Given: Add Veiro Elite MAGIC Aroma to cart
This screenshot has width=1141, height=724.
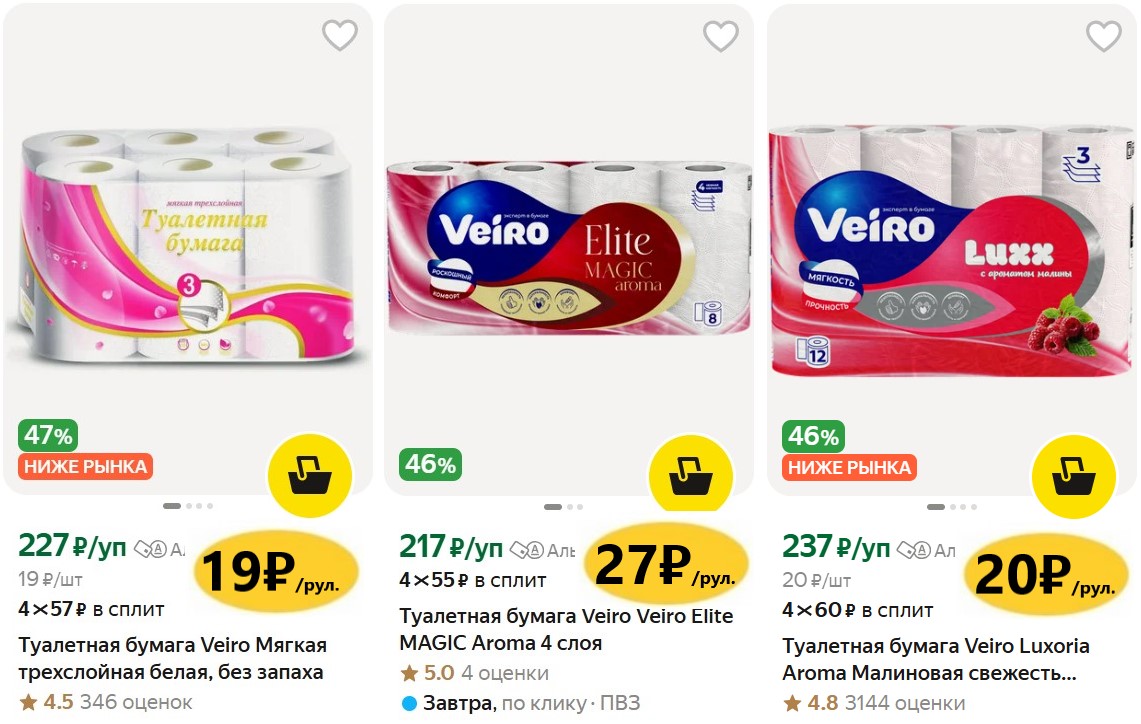Looking at the screenshot, I should point(691,476).
